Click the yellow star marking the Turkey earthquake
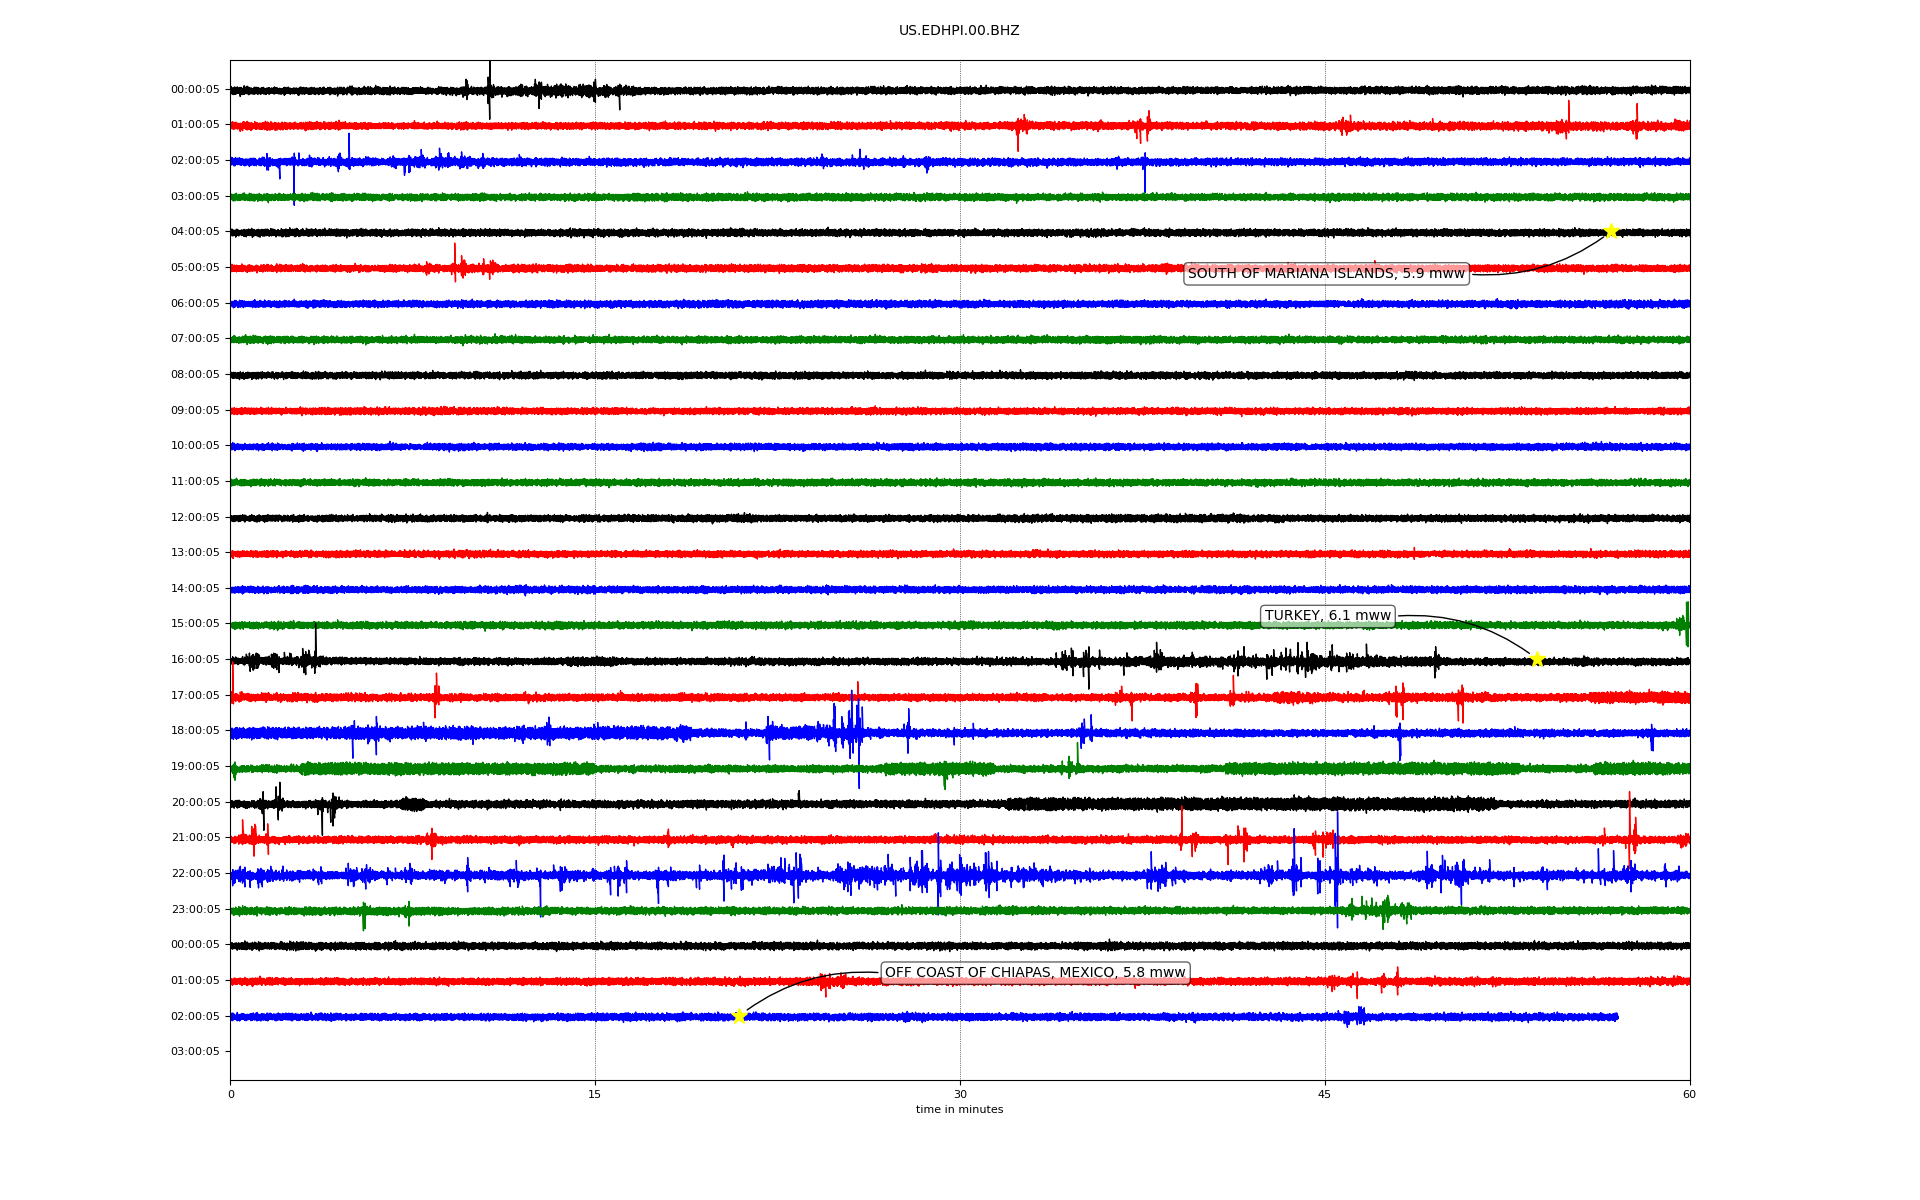The width and height of the screenshot is (1920, 1200). (1537, 659)
